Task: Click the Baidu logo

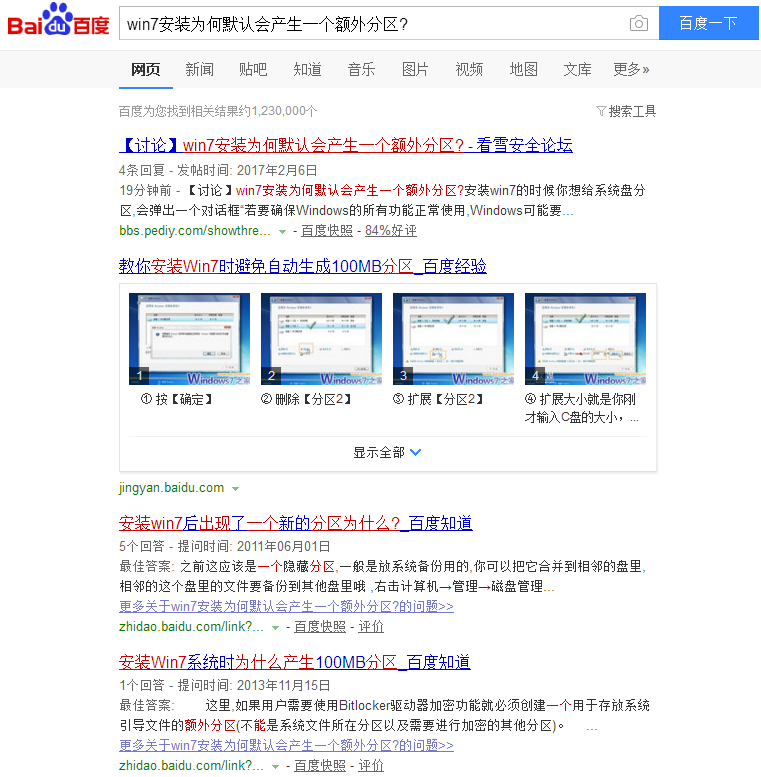Action: click(58, 20)
